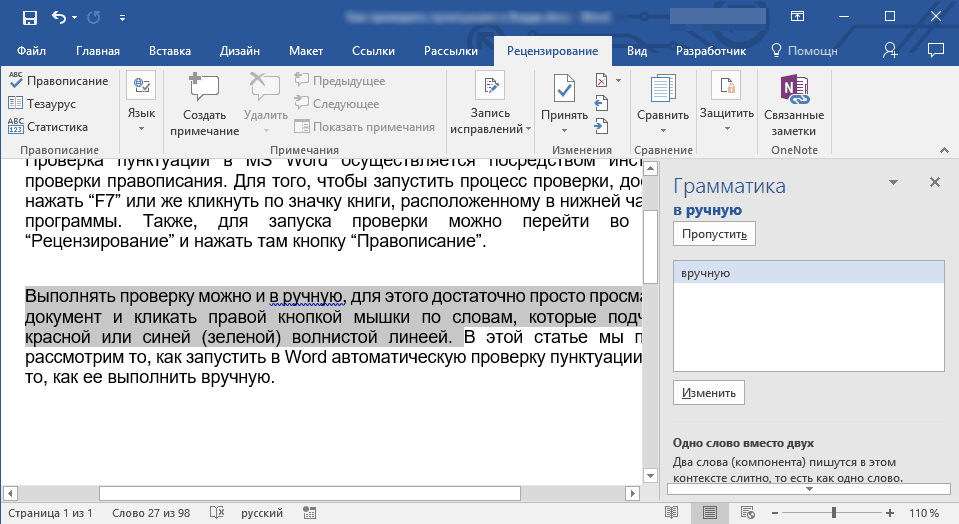Click the proofing errors icon in status bar
Viewport: 959px width, 524px height.
click(217, 513)
